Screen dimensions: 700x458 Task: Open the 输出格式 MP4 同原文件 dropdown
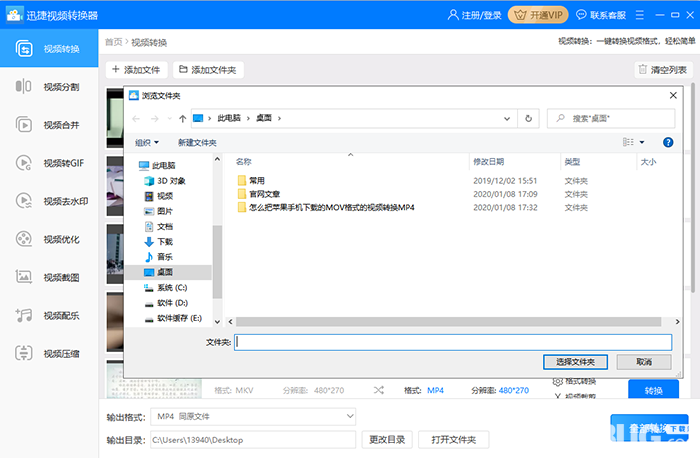pyautogui.click(x=253, y=416)
